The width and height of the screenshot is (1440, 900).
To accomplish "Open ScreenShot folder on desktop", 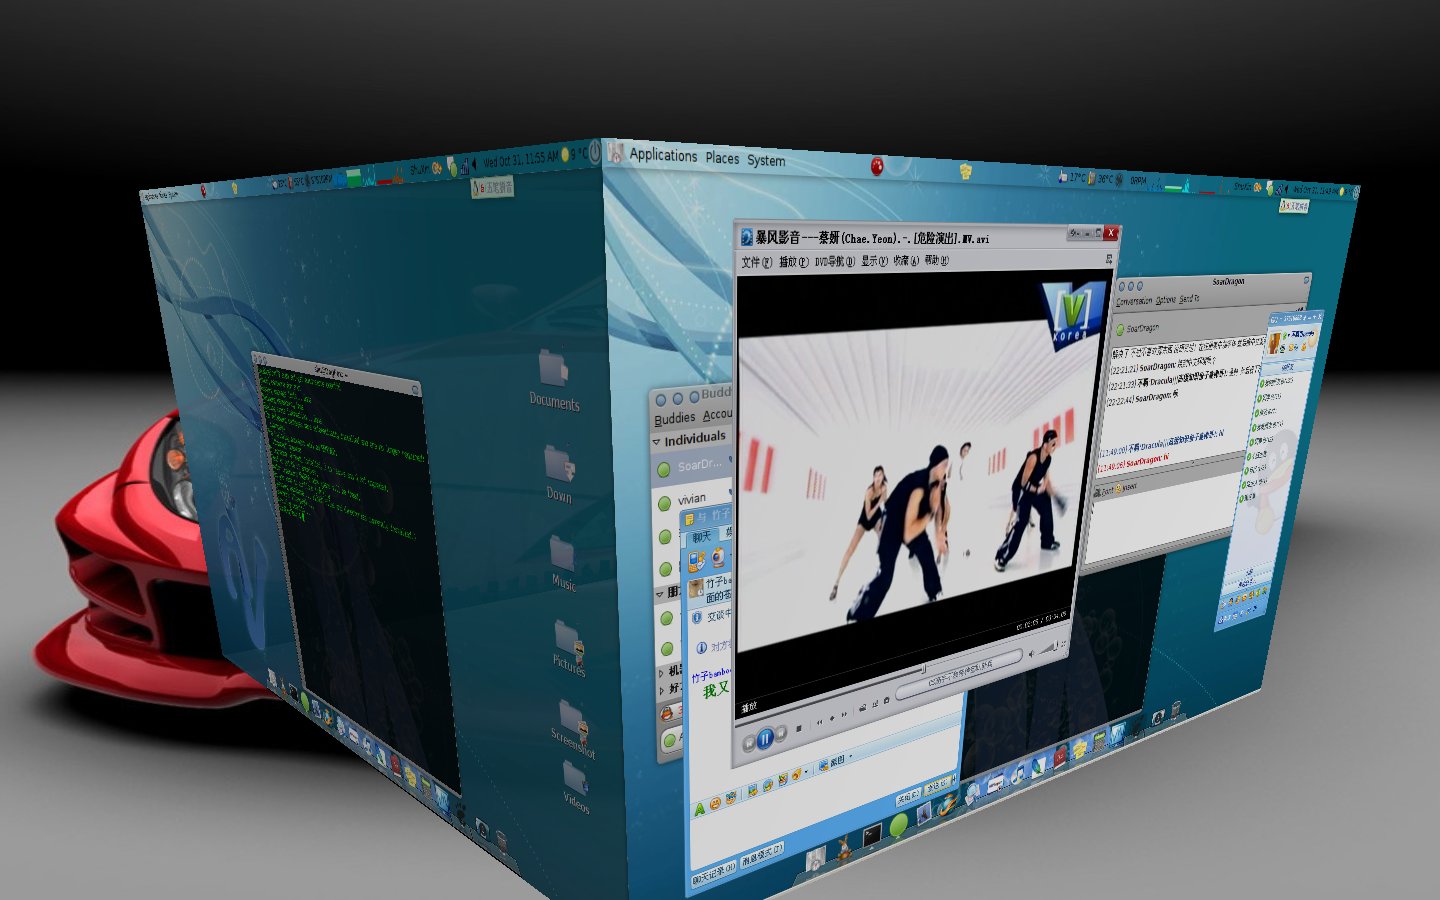I will pyautogui.click(x=573, y=727).
